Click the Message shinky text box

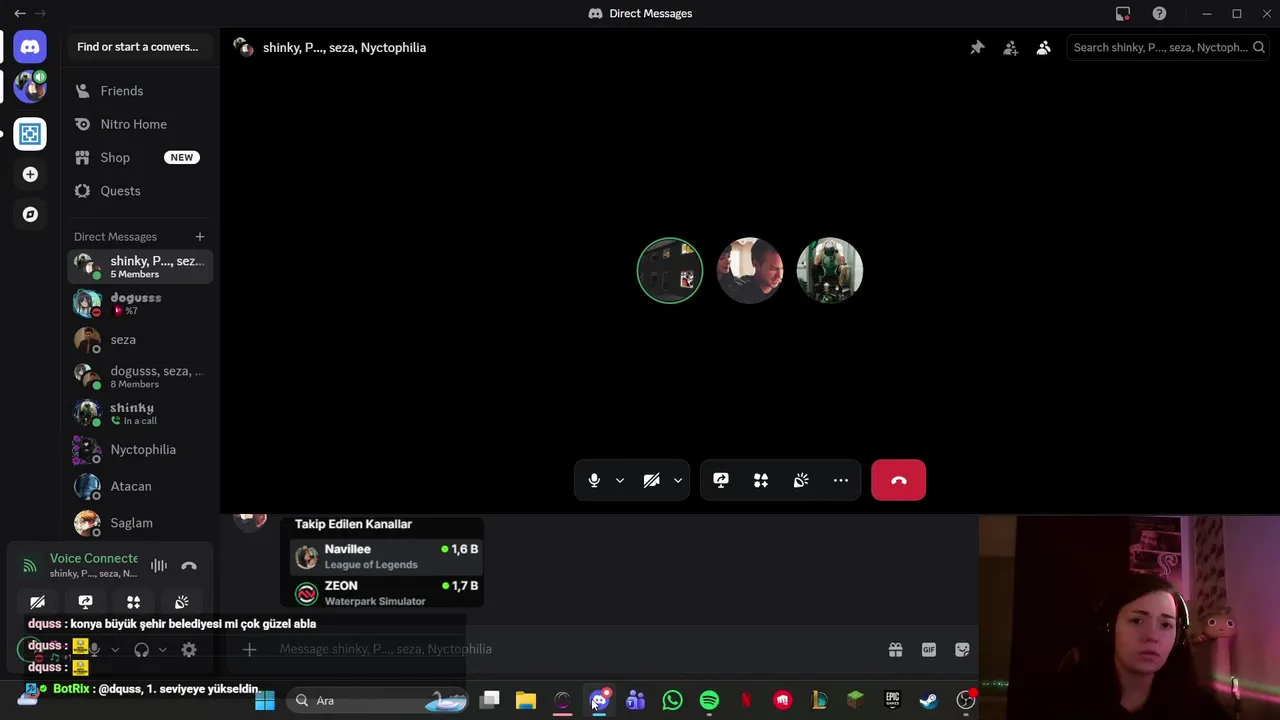click(575, 650)
